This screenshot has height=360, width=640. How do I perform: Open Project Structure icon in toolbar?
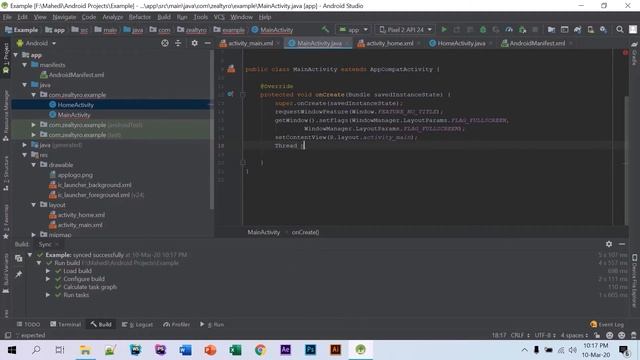551,29
